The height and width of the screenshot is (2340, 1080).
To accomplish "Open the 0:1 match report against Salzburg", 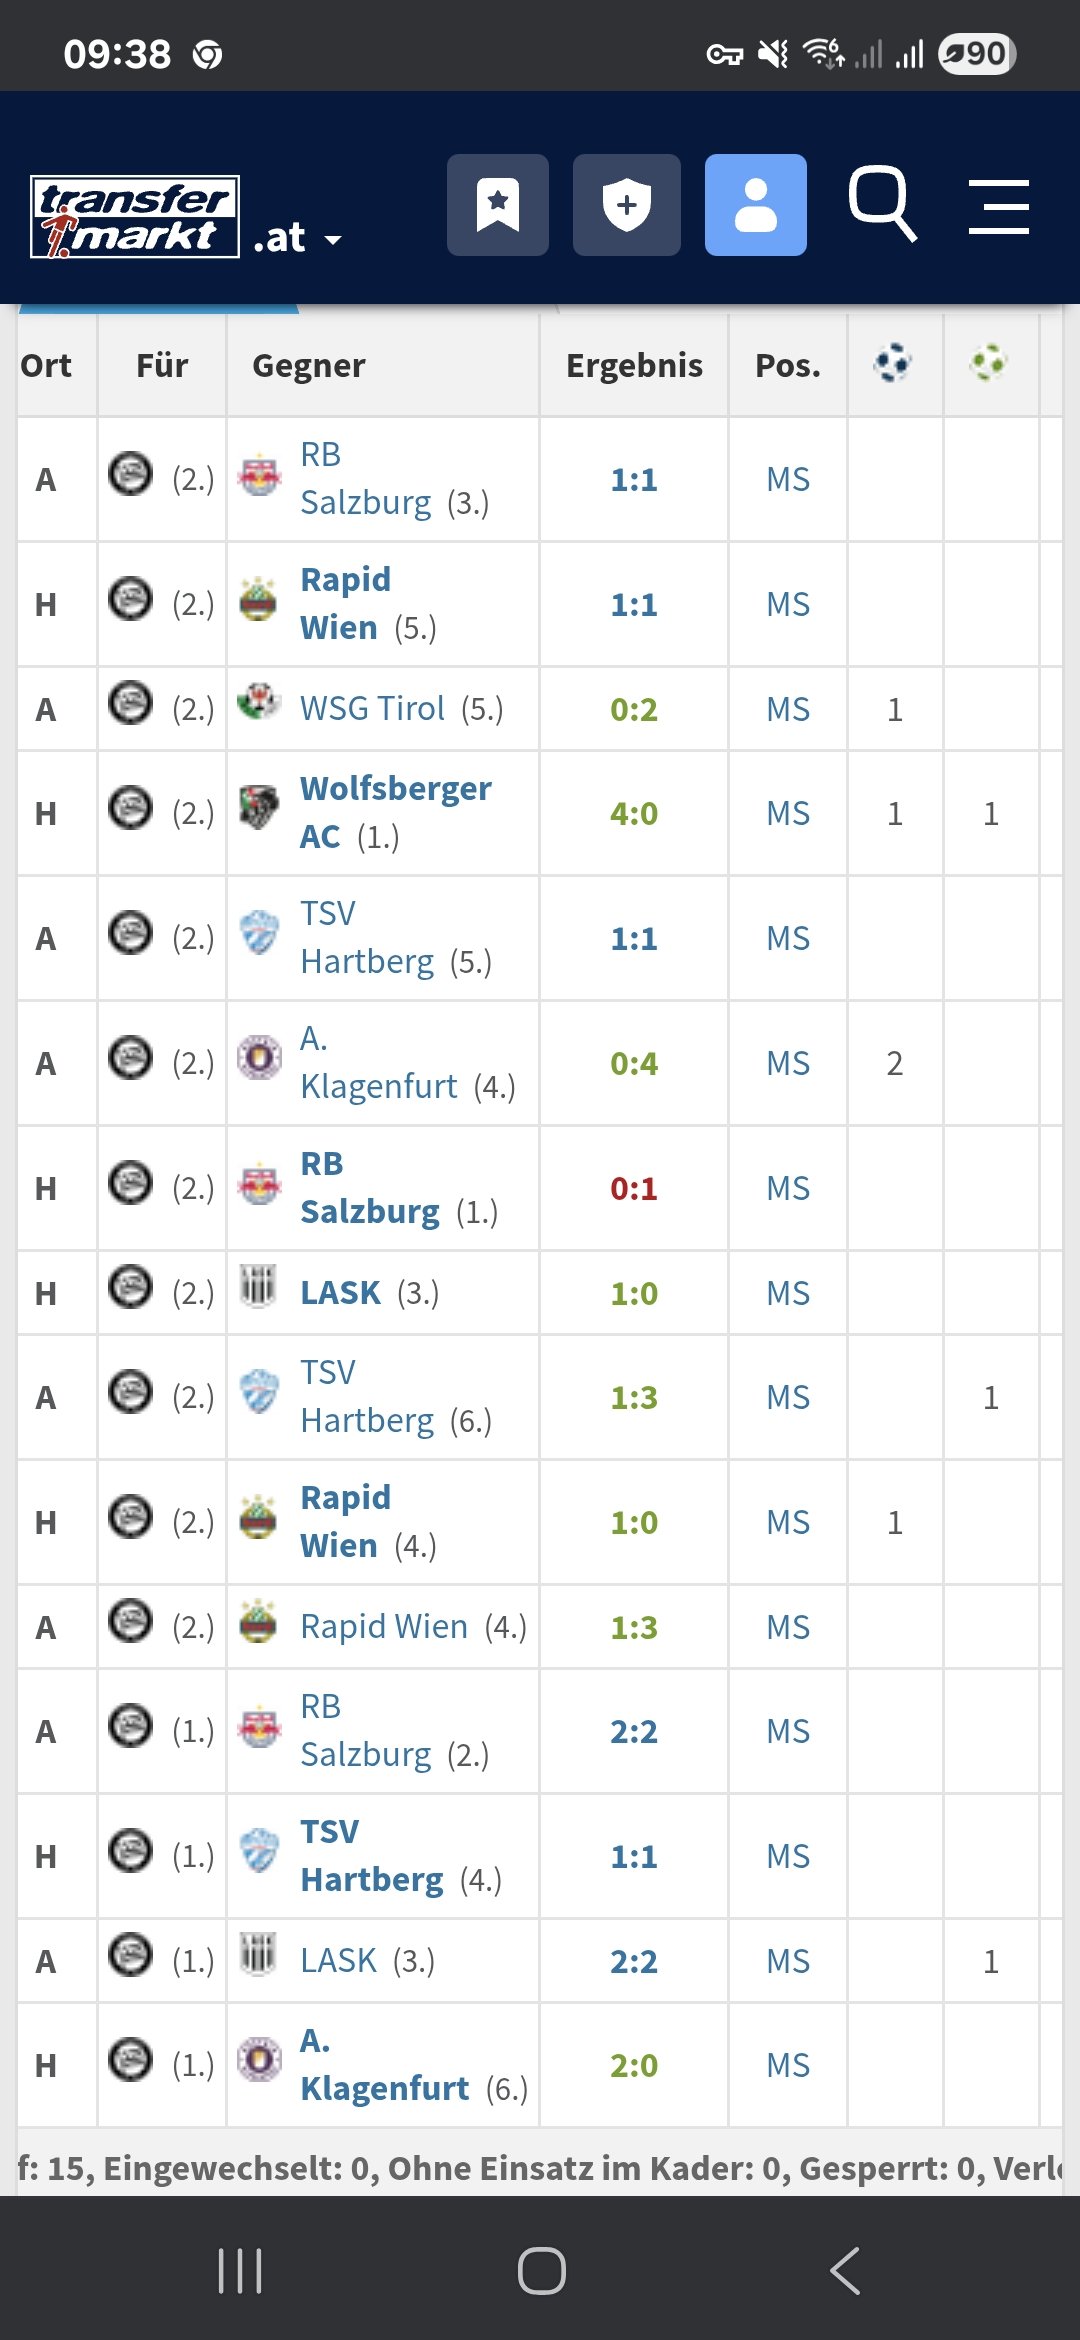I will [634, 1189].
